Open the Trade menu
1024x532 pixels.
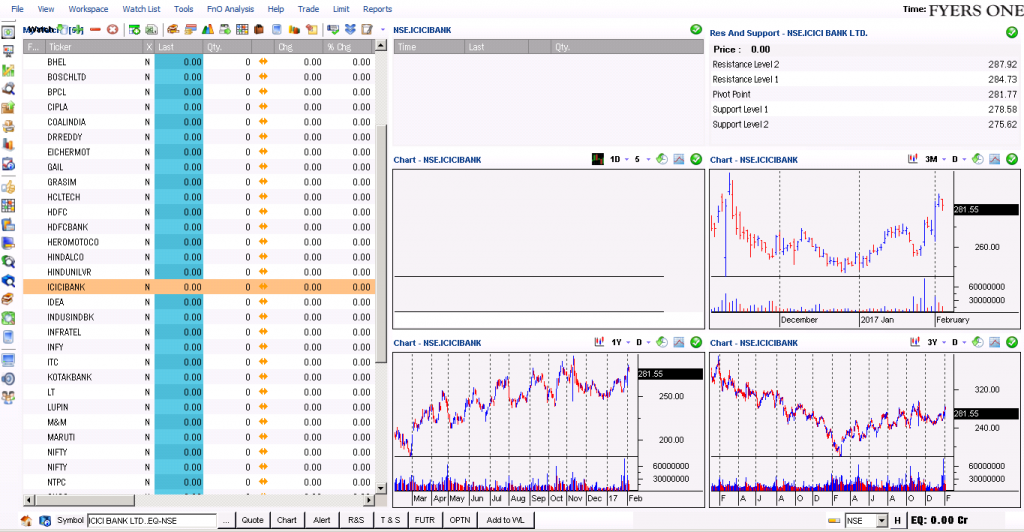[308, 9]
